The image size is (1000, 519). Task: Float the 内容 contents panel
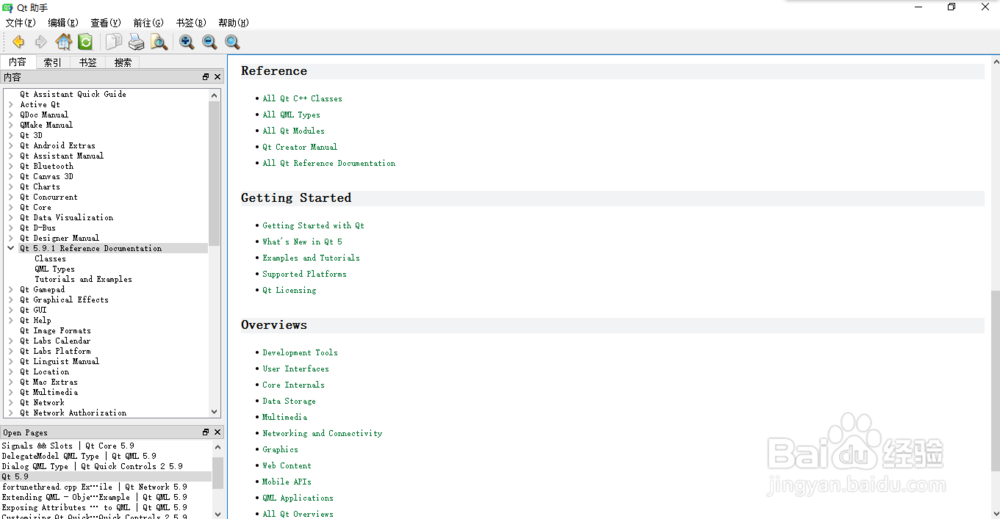tap(205, 77)
